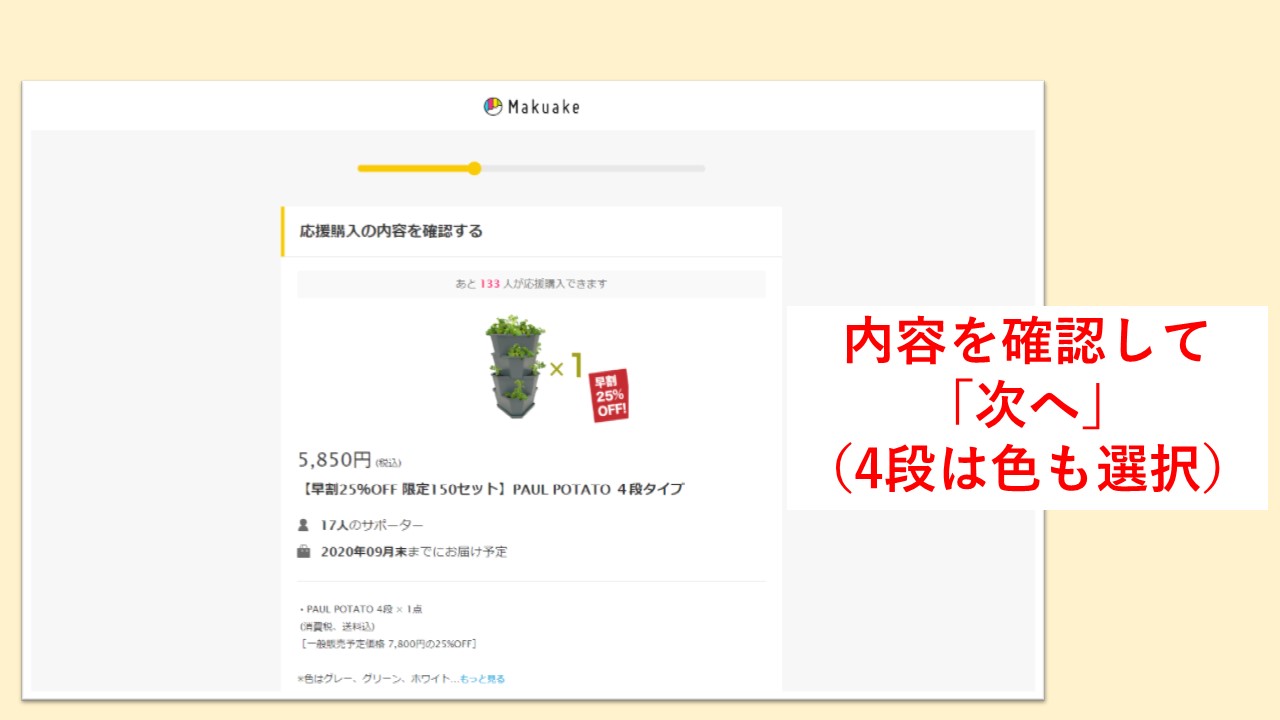Click the "2020年09月末までにお届け予定" text
The height and width of the screenshot is (720, 1280).
[x=414, y=552]
